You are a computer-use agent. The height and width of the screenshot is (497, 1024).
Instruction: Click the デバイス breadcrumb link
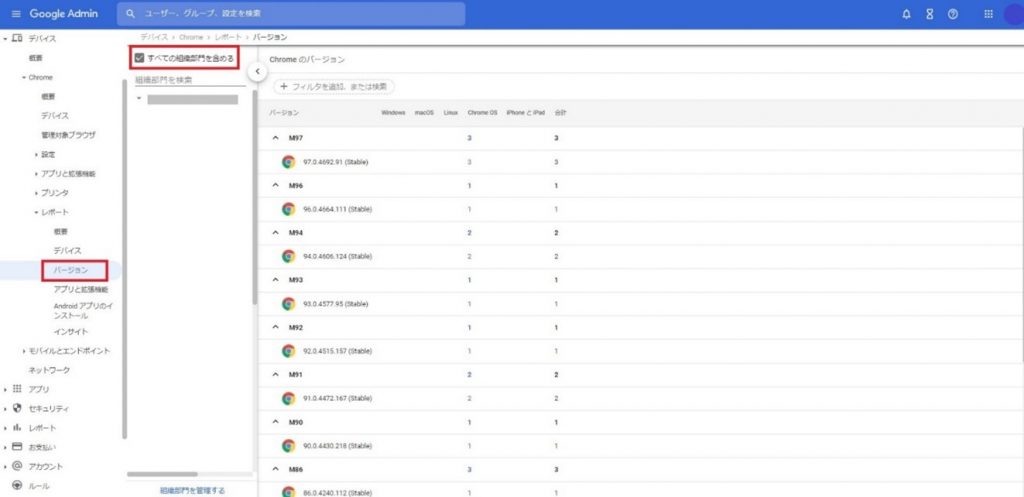pyautogui.click(x=154, y=38)
